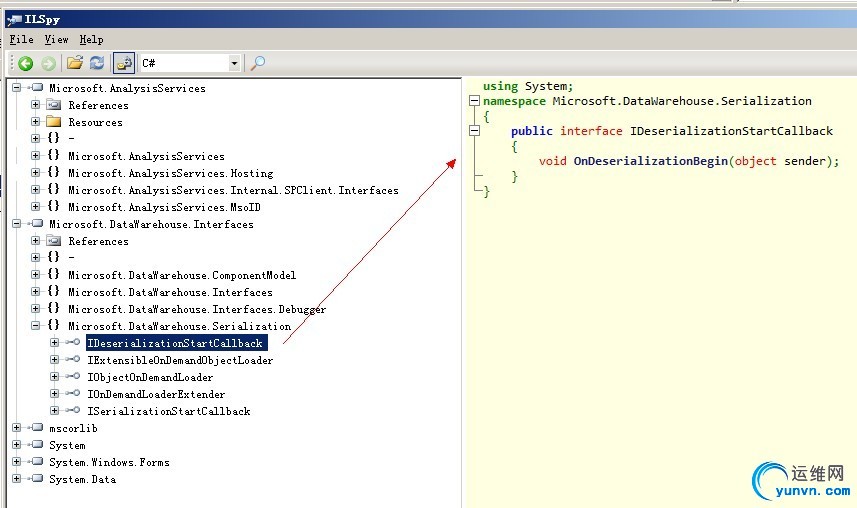Open an assembly with the folder icon

tap(74, 63)
